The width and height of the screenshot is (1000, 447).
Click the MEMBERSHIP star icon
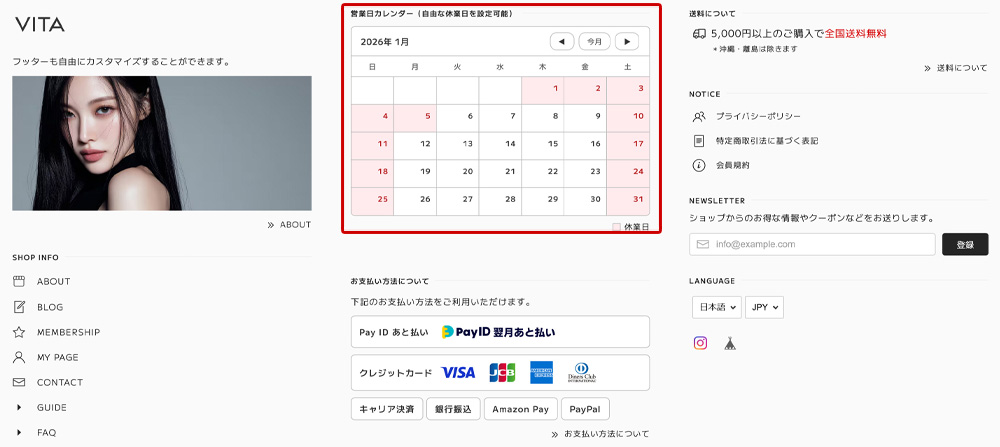19,332
